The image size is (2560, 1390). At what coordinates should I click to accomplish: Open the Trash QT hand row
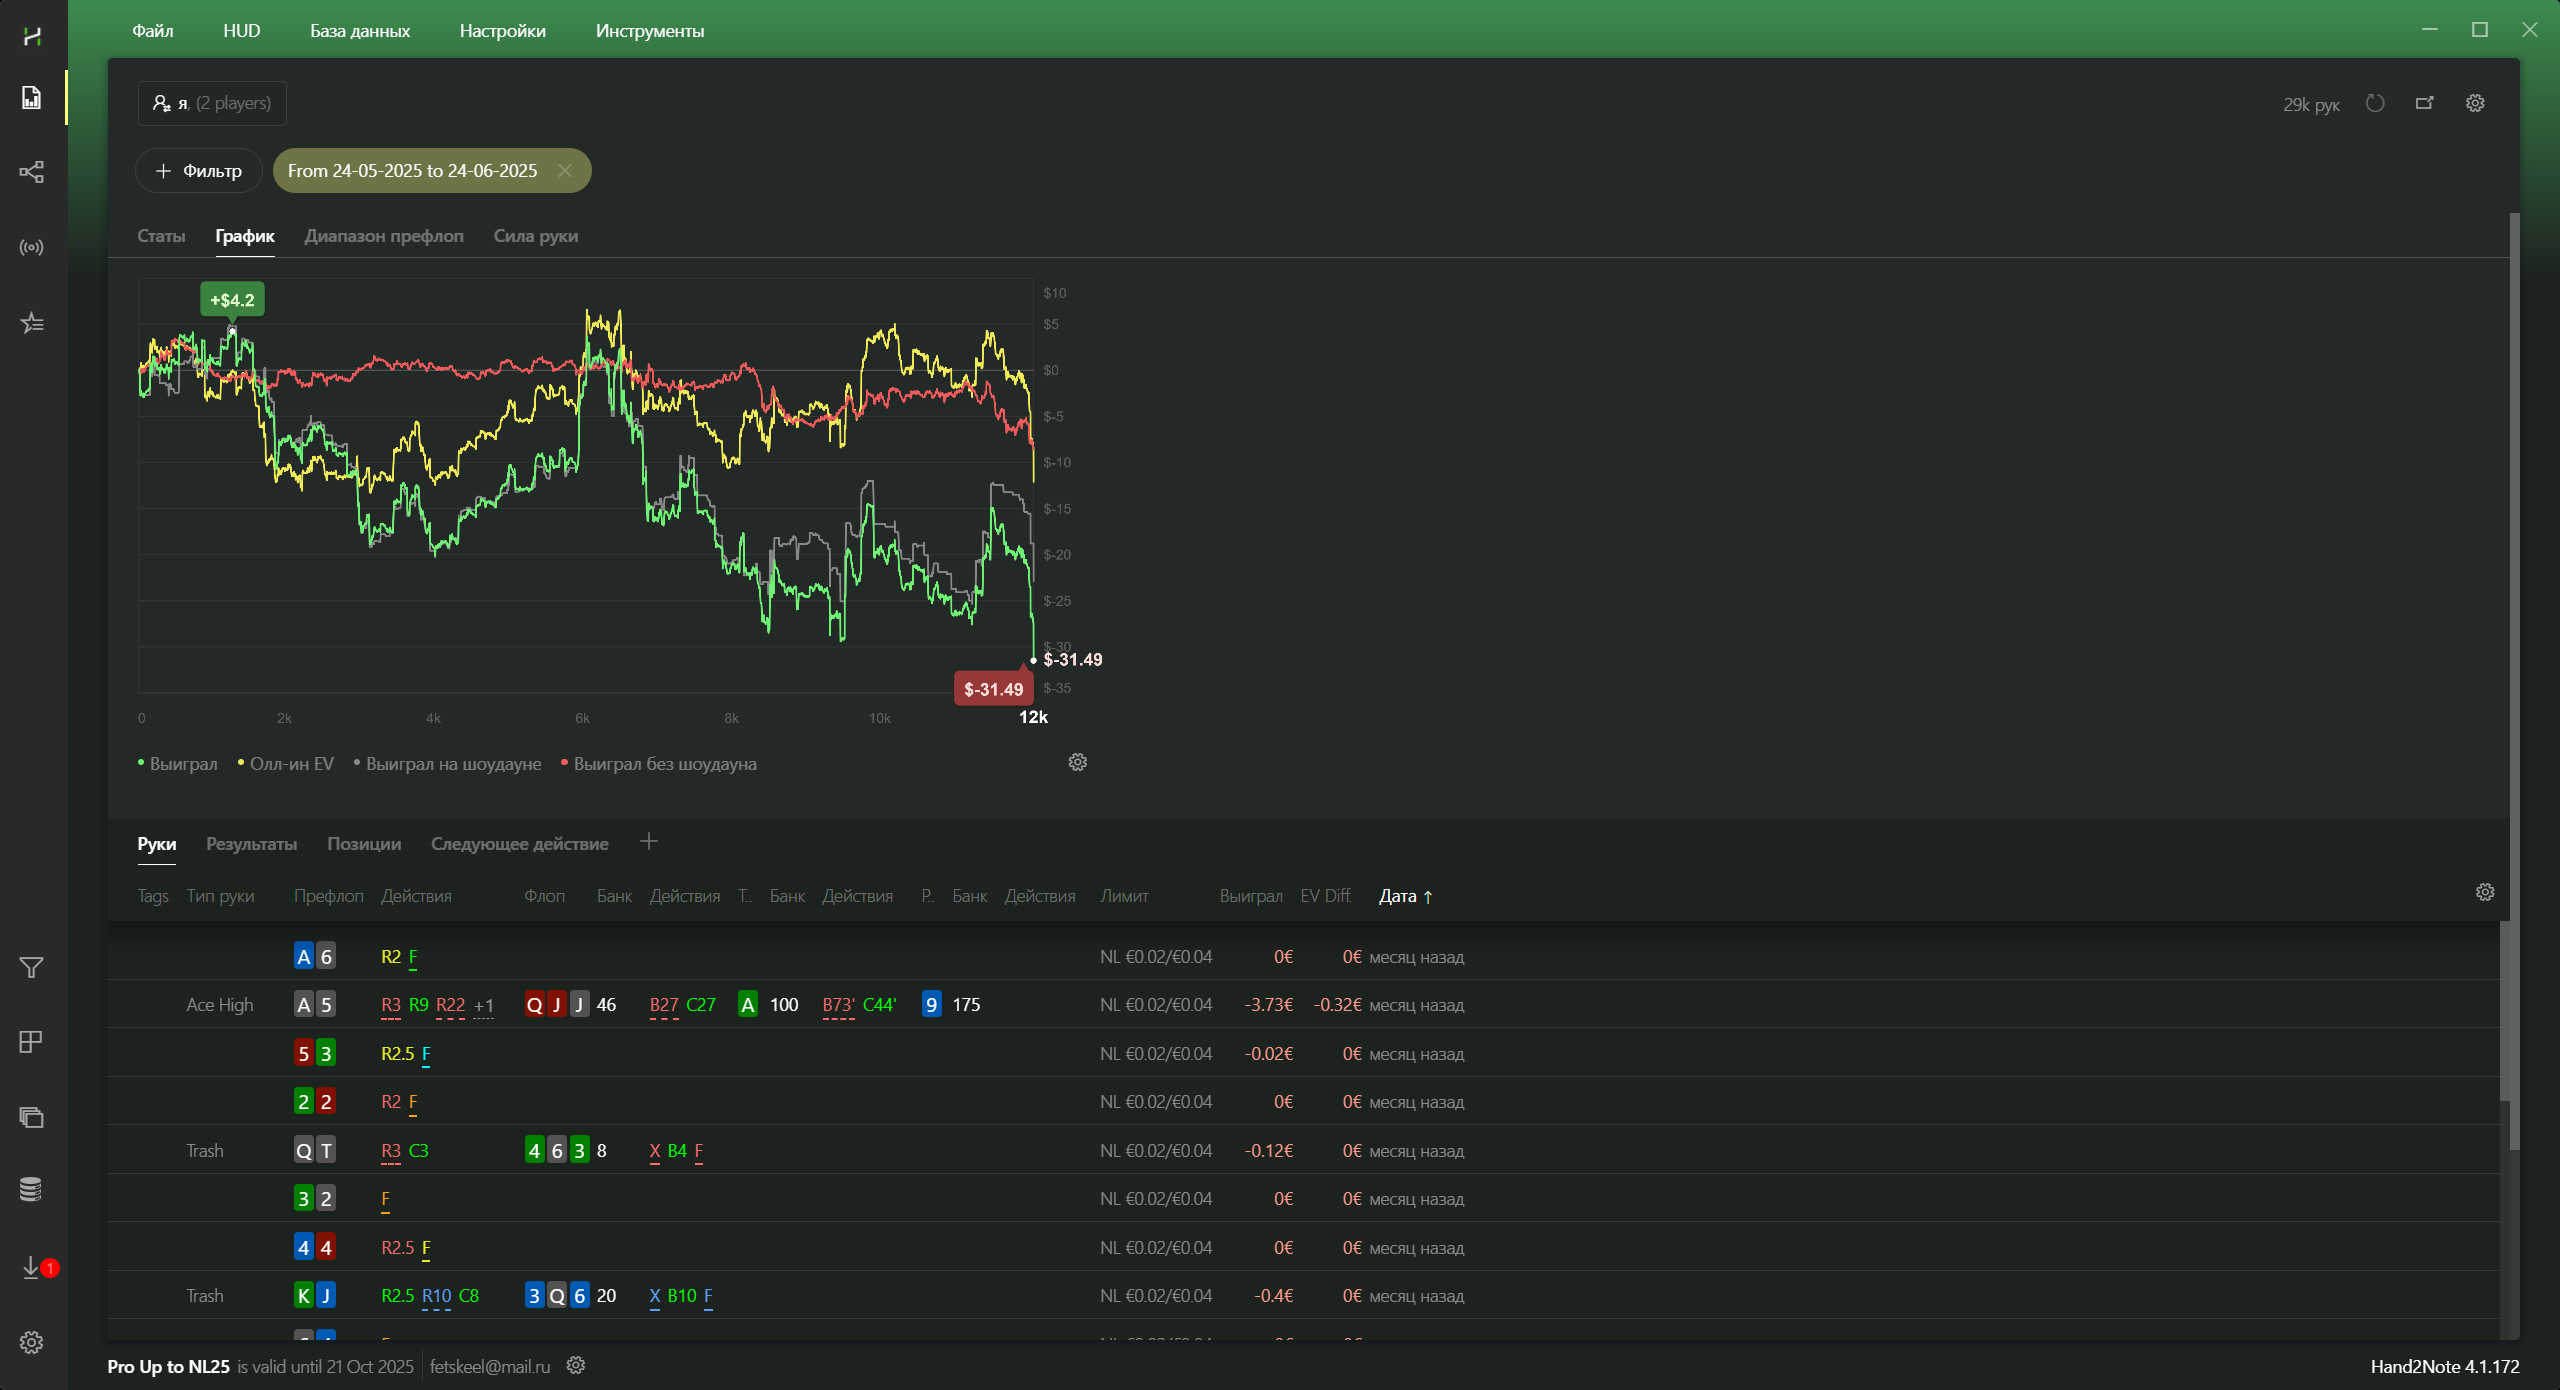tap(1304, 1150)
